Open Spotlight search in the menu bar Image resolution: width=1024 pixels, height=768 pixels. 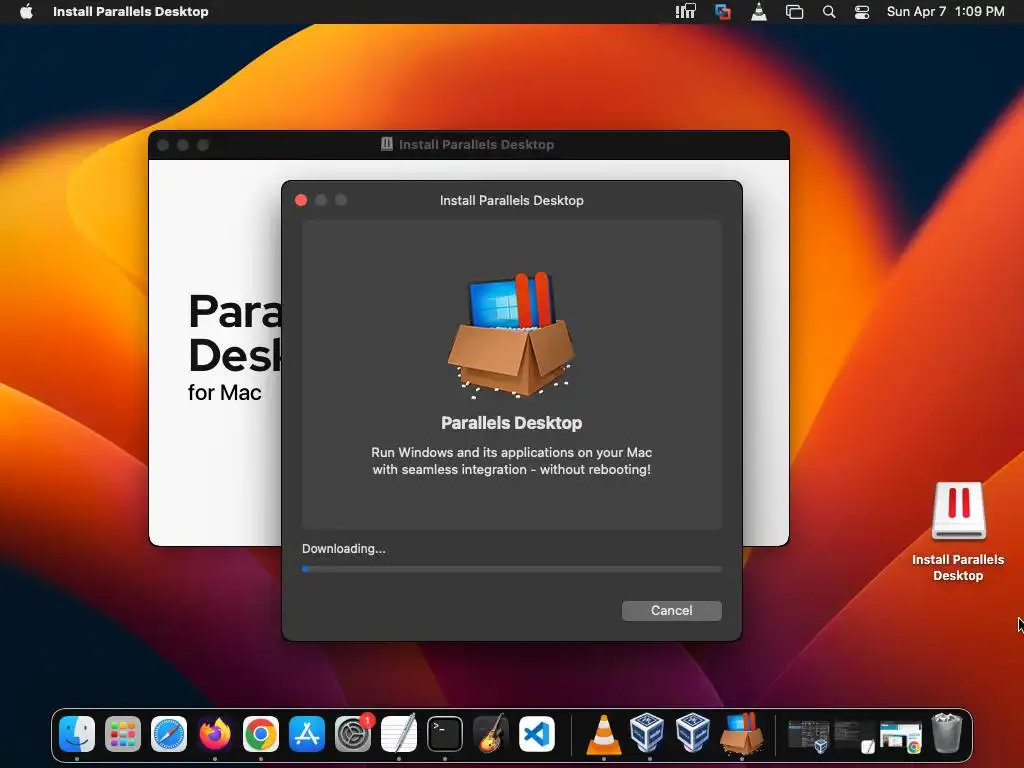tap(829, 11)
